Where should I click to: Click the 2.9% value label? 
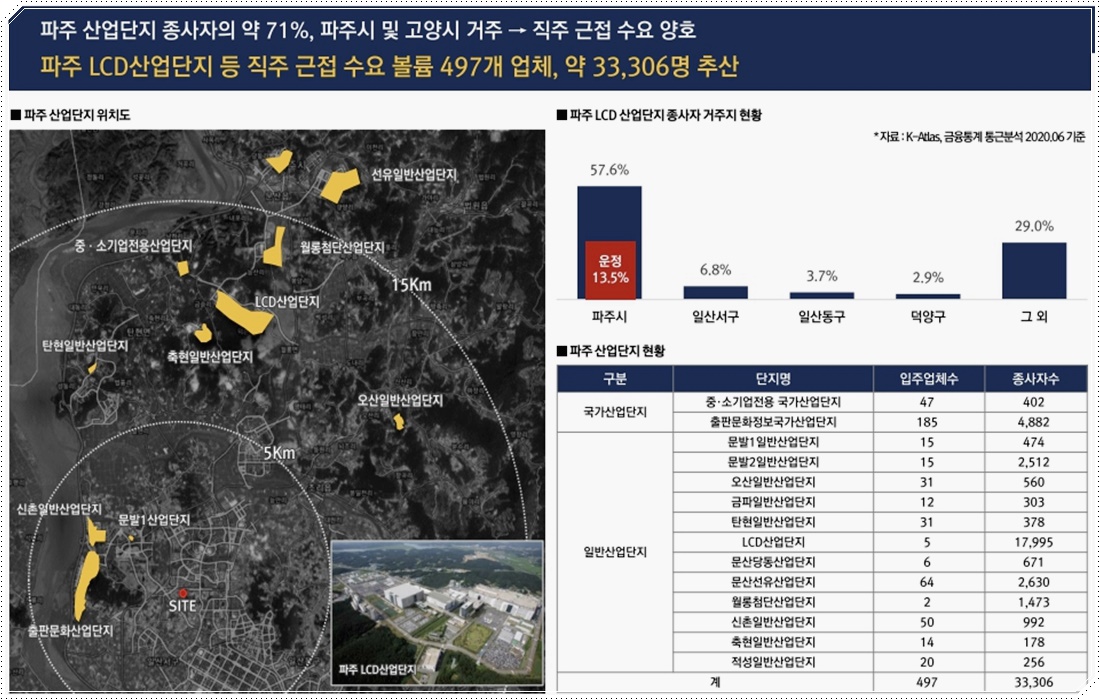(x=927, y=277)
